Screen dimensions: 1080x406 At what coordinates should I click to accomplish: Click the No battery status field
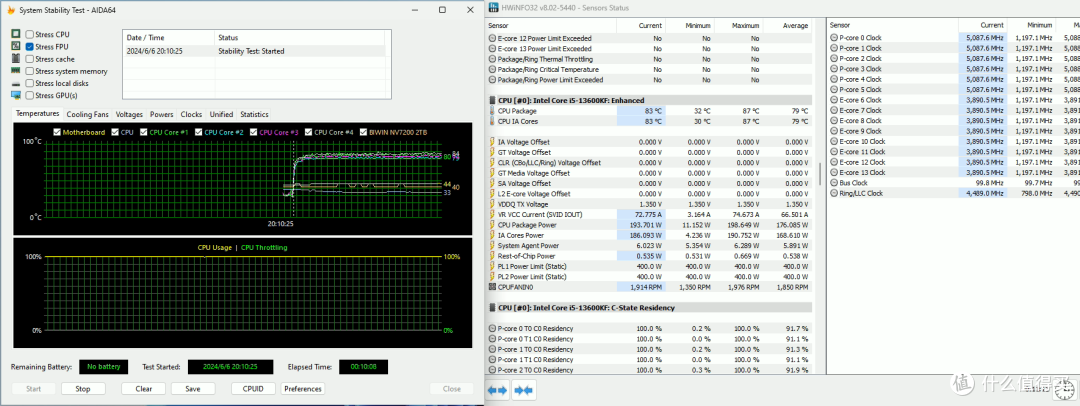[103, 367]
